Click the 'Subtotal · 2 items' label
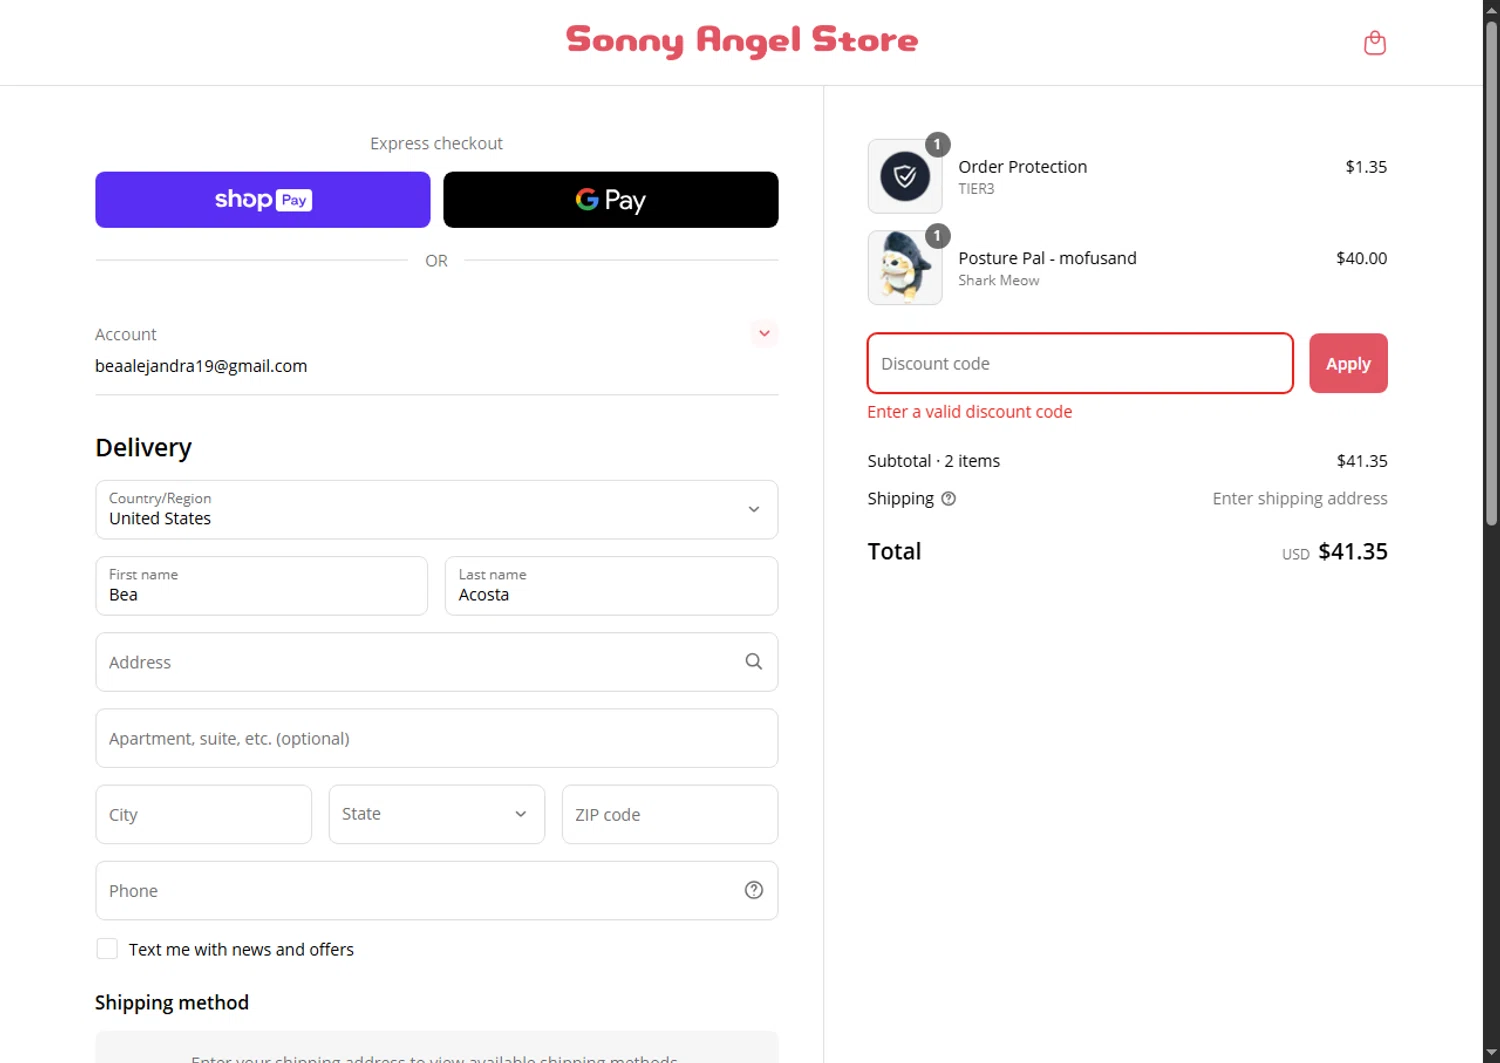The image size is (1500, 1063). tap(933, 461)
